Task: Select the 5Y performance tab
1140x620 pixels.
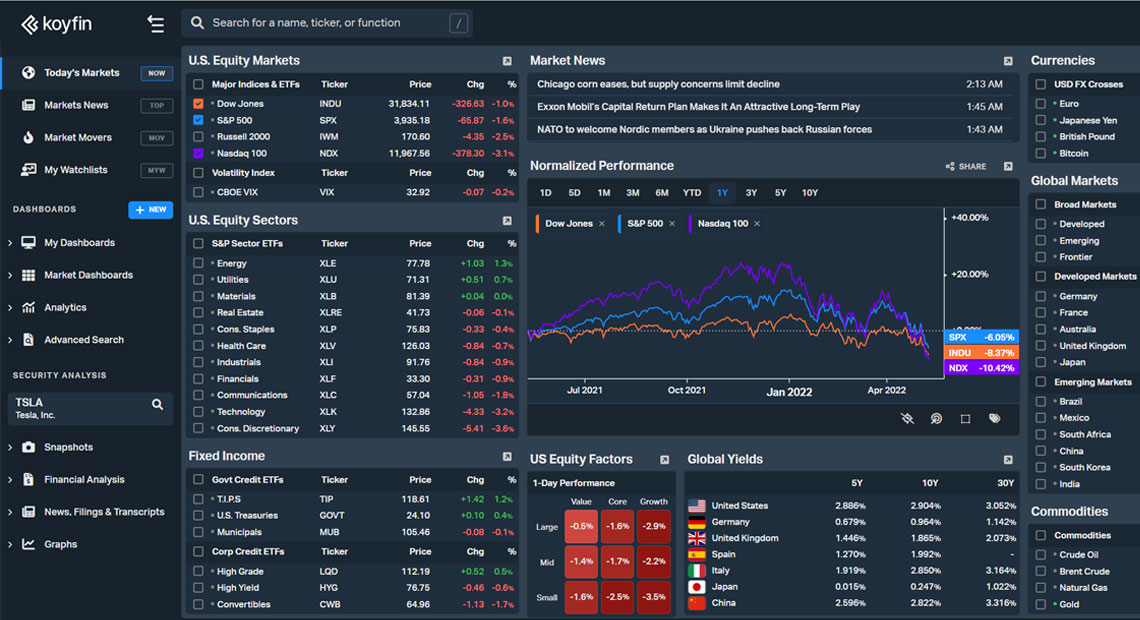Action: pos(779,192)
